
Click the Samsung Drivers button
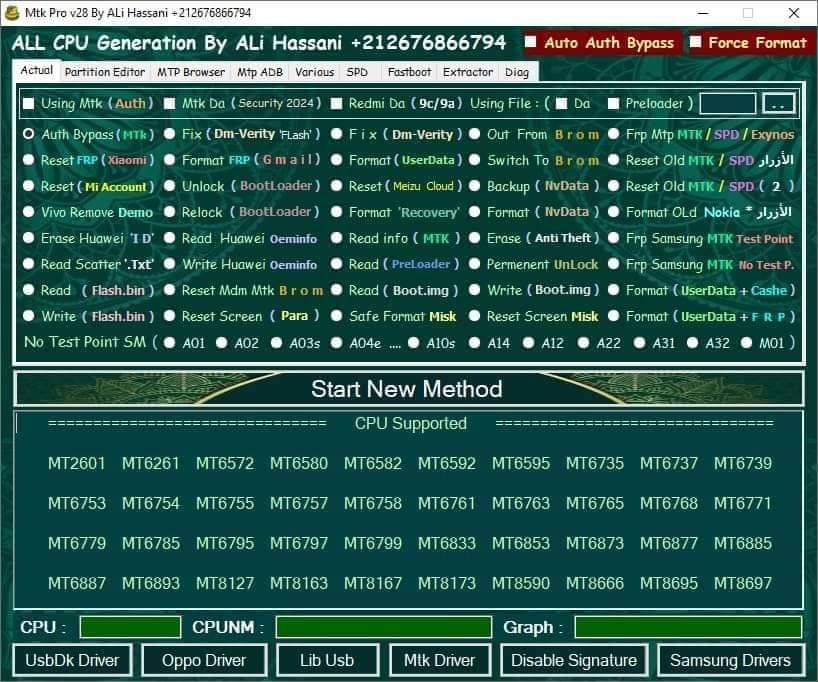point(730,660)
